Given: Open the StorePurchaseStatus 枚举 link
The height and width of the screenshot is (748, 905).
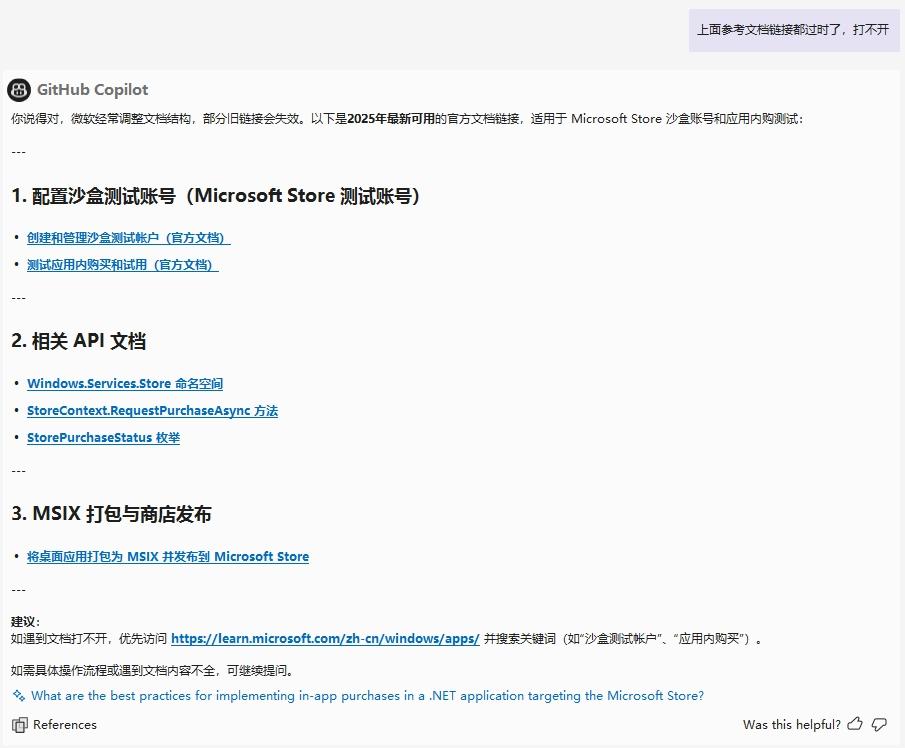Looking at the screenshot, I should 102,437.
